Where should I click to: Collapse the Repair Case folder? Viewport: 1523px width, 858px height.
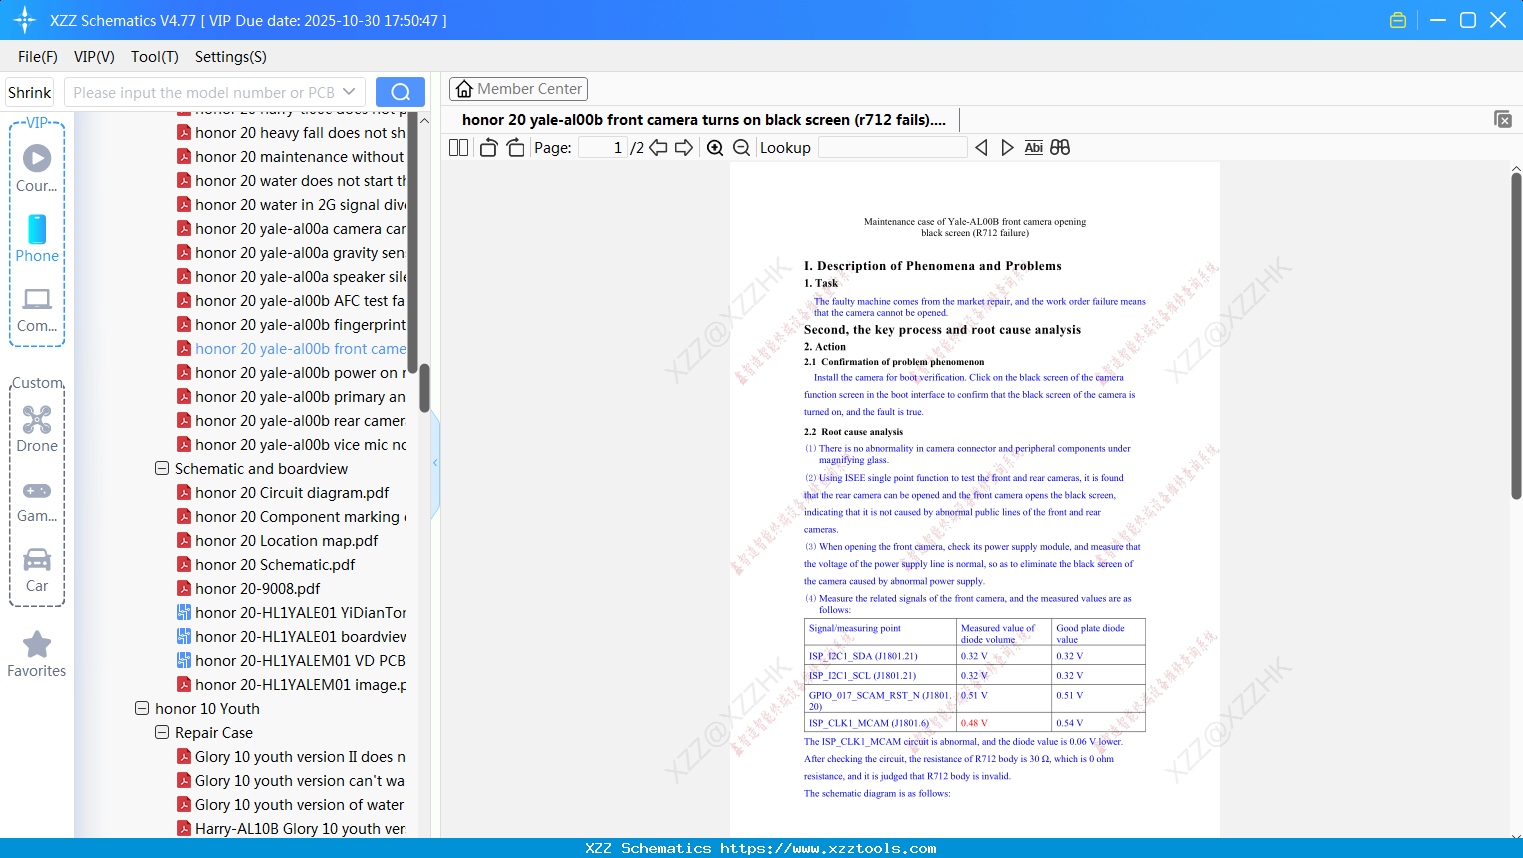[162, 732]
